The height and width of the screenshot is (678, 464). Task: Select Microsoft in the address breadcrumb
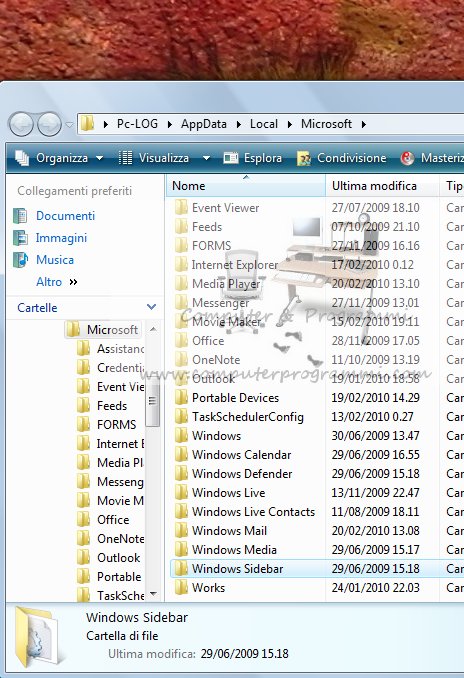[x=326, y=124]
